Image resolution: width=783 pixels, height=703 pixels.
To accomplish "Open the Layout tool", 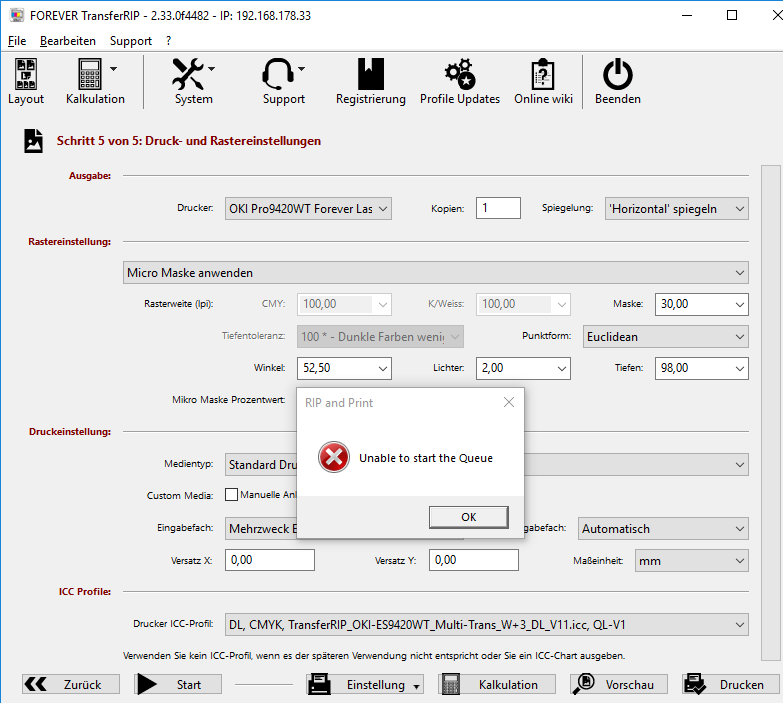I will (25, 81).
